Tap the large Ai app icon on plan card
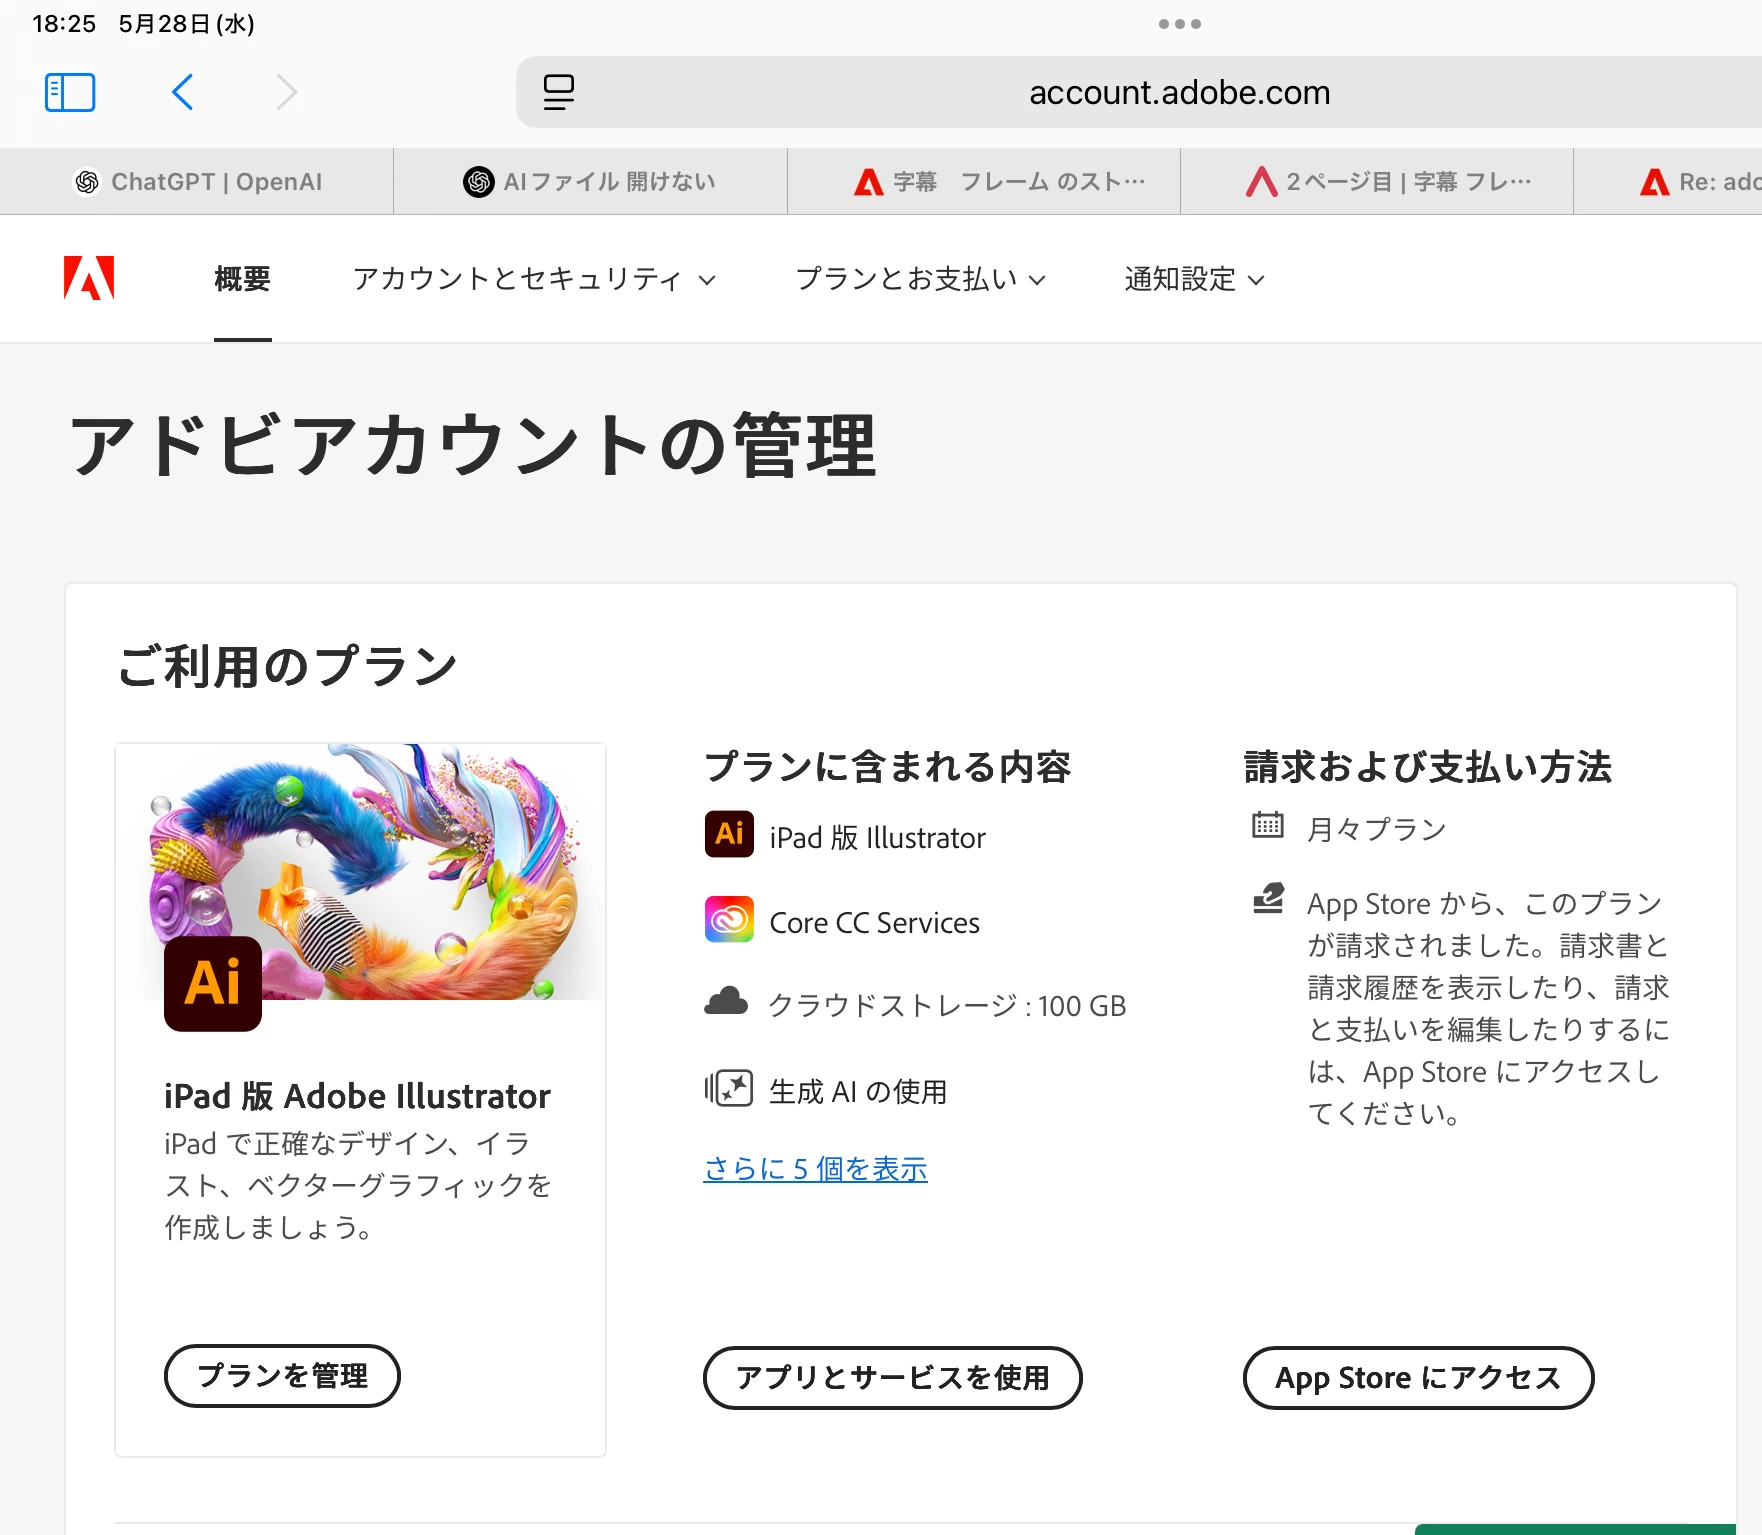The width and height of the screenshot is (1762, 1535). pyautogui.click(x=213, y=984)
